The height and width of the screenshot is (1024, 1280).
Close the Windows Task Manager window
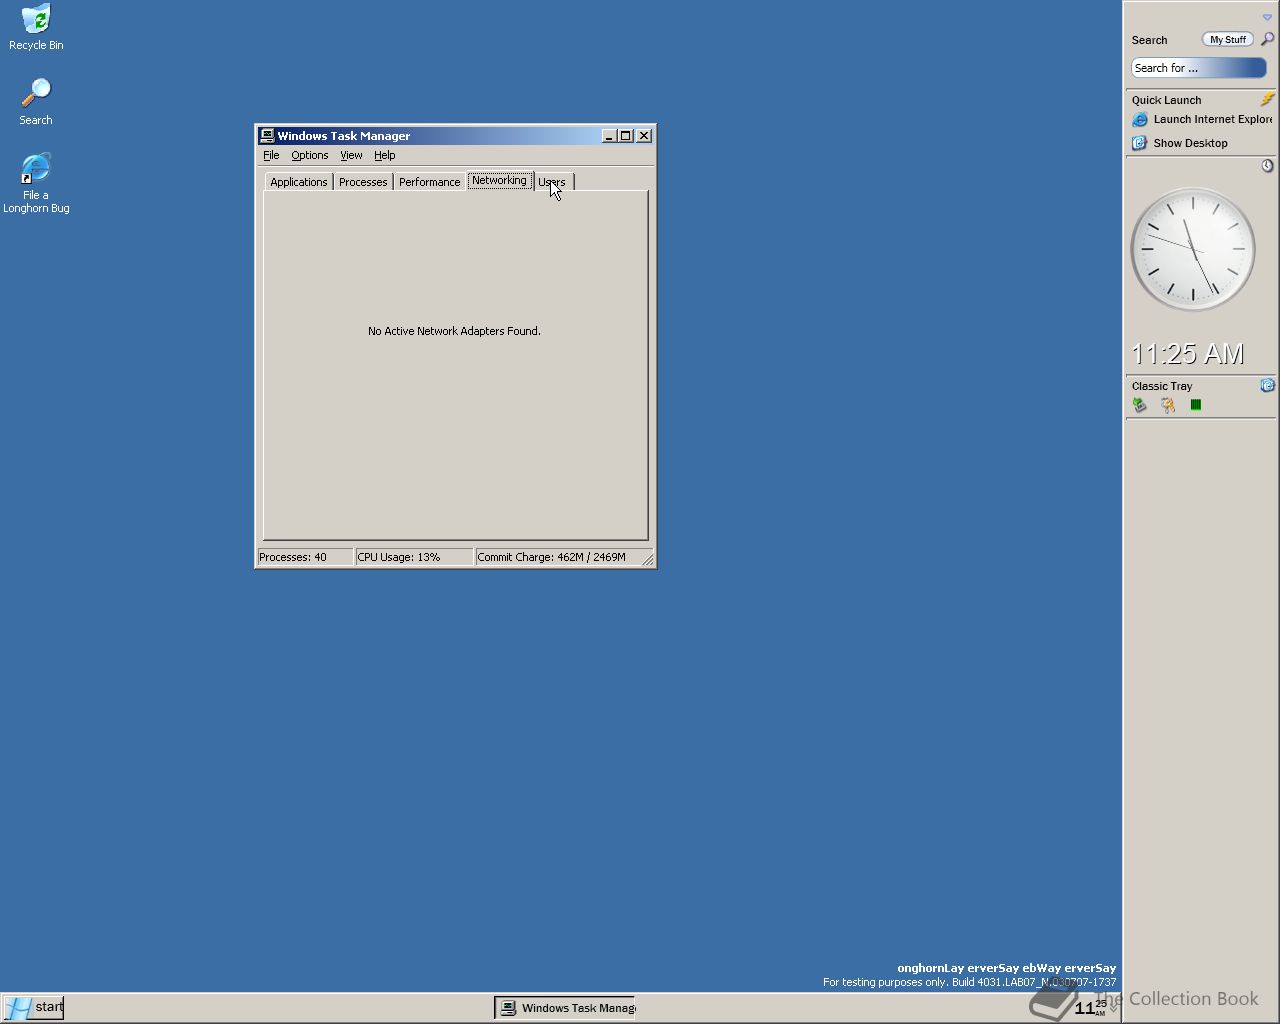click(x=644, y=136)
